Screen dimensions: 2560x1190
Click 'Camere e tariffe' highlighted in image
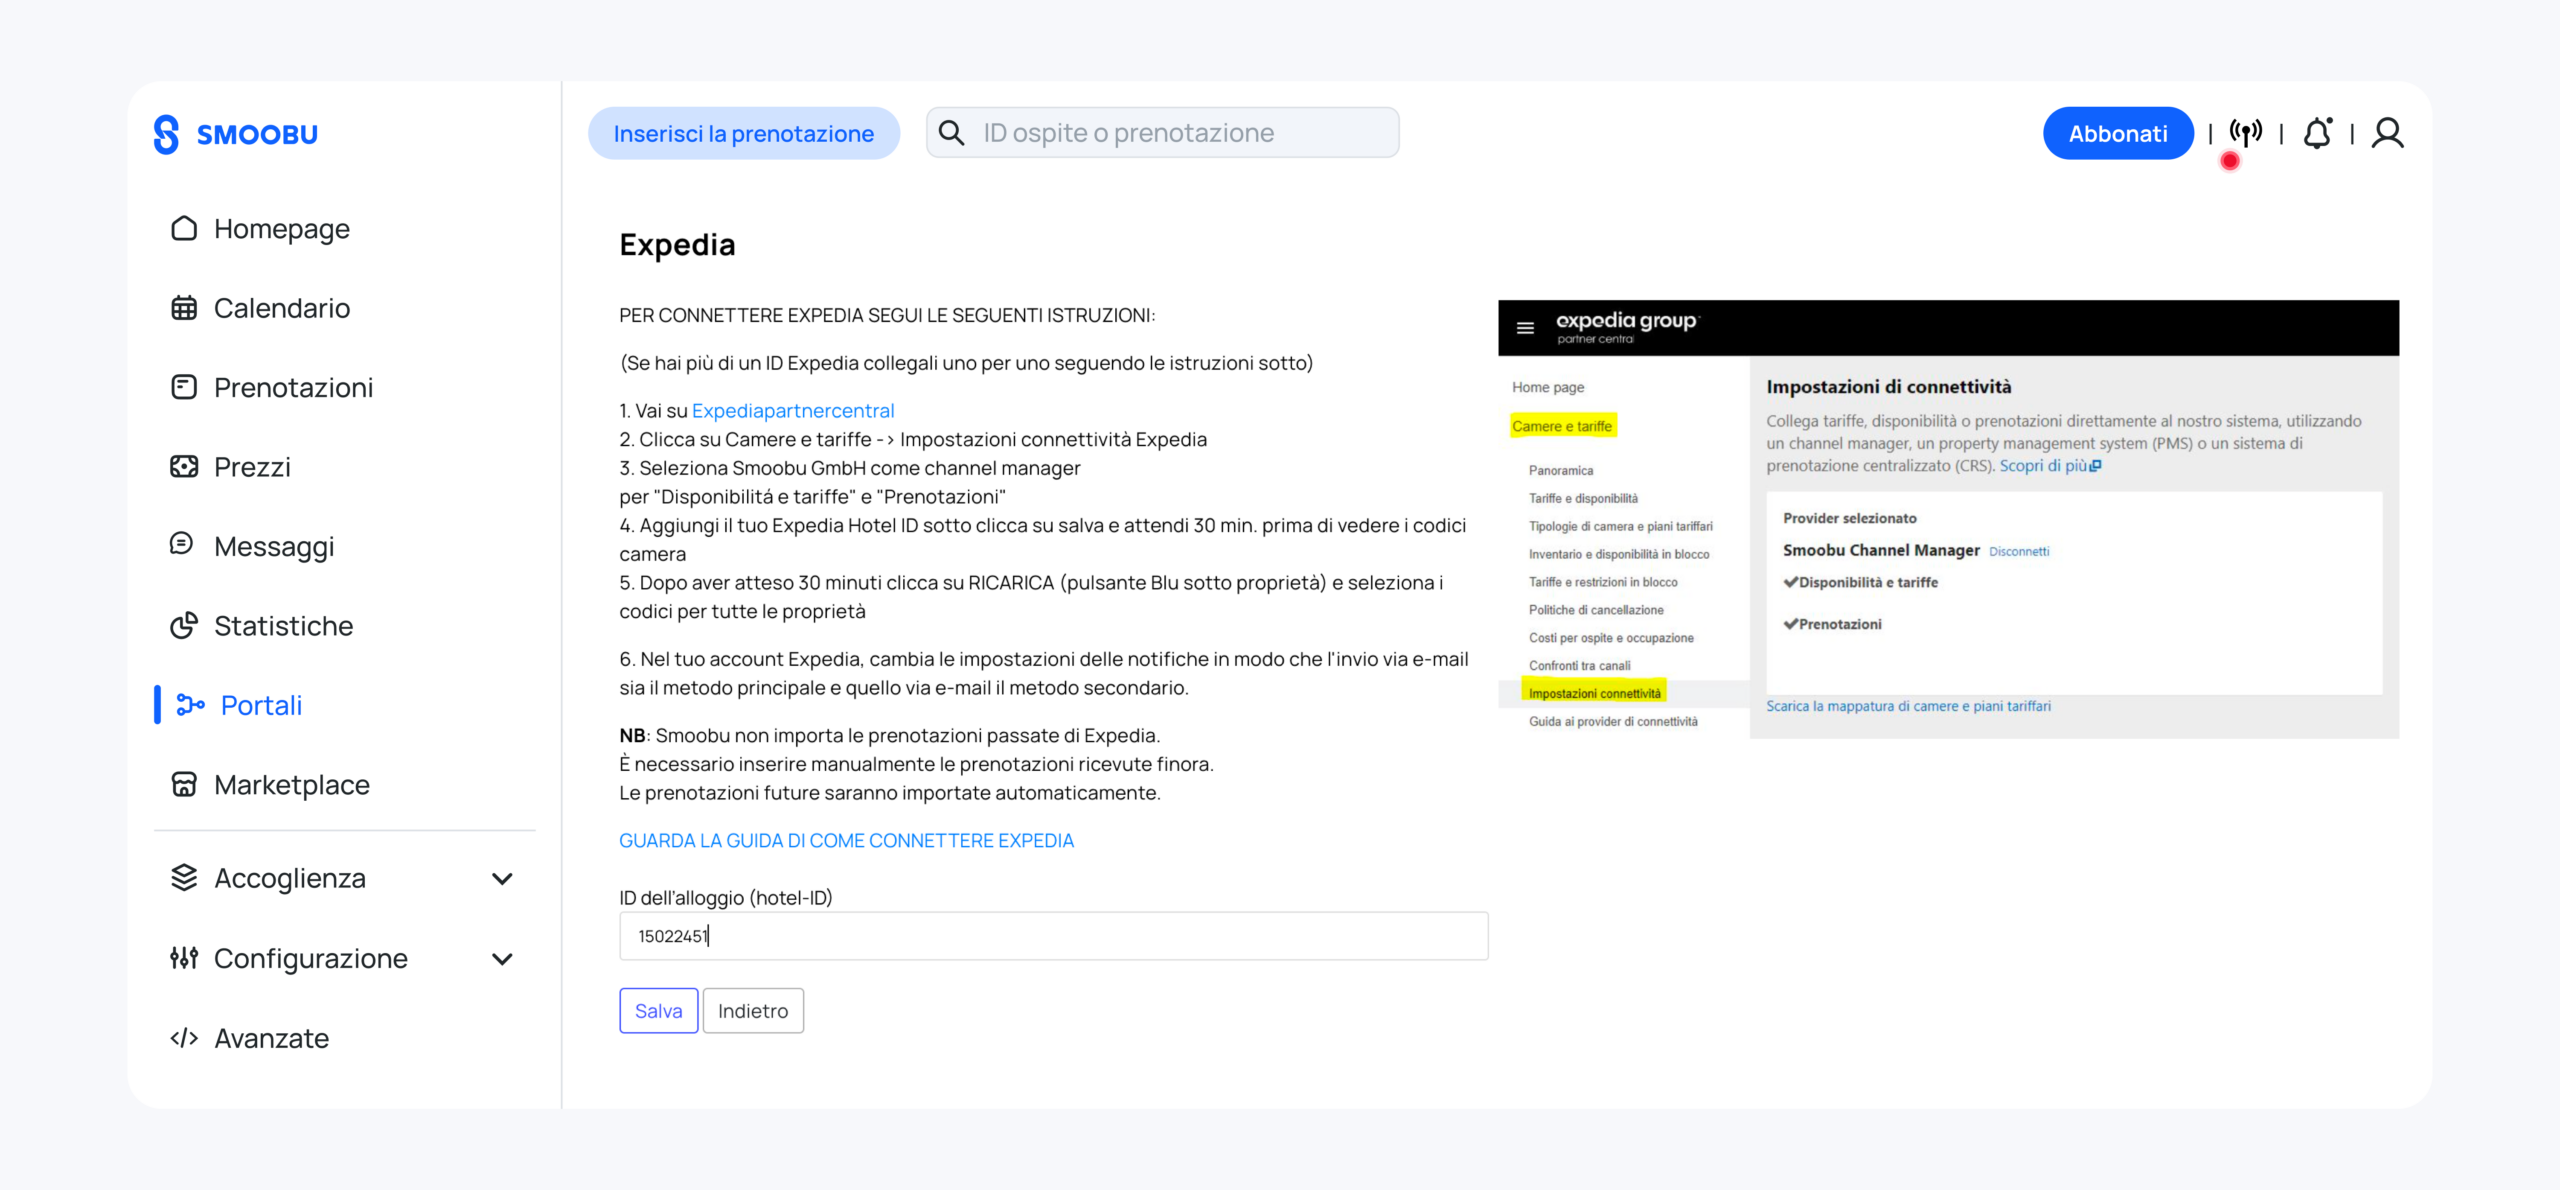(1562, 426)
